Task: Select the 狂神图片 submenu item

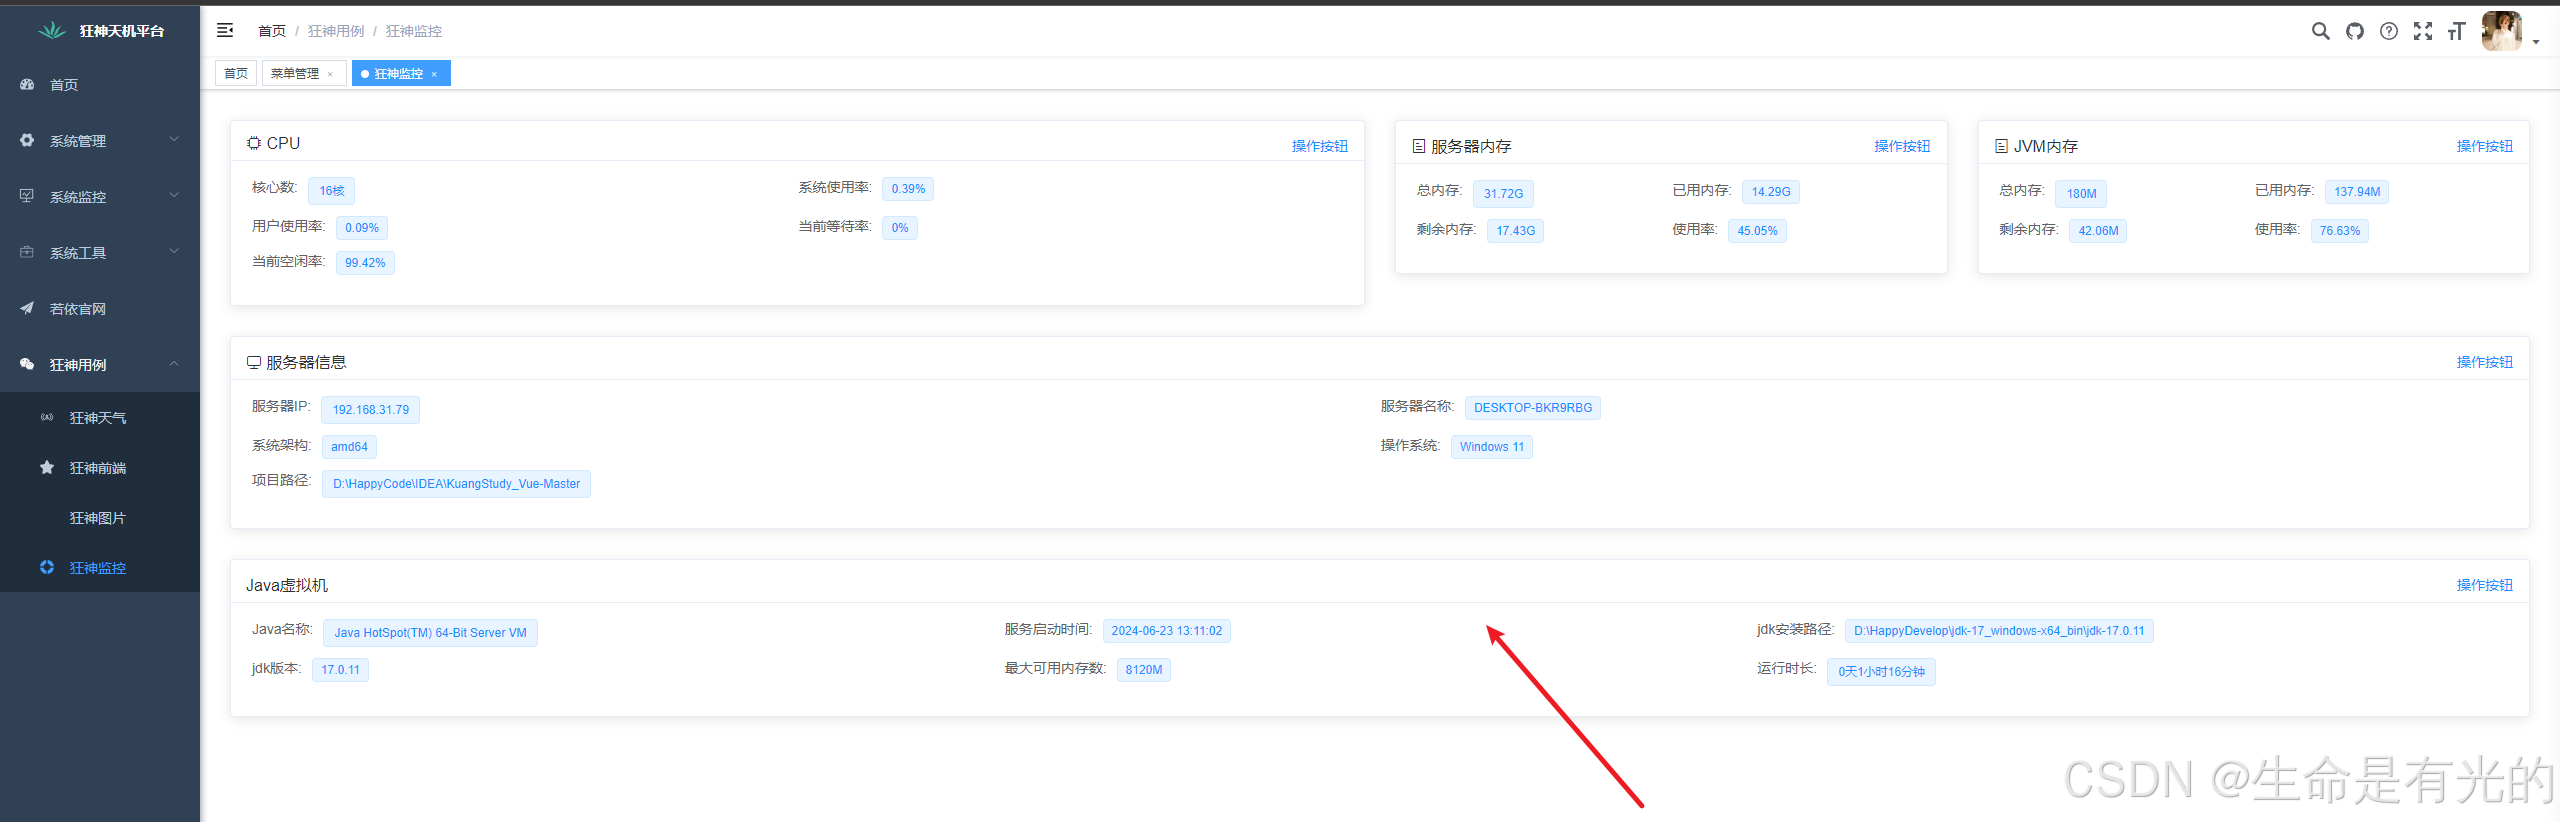Action: pos(100,518)
